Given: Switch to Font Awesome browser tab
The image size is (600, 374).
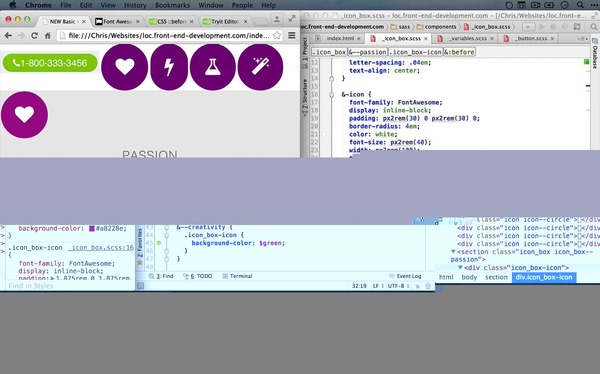Looking at the screenshot, I should coord(117,21).
